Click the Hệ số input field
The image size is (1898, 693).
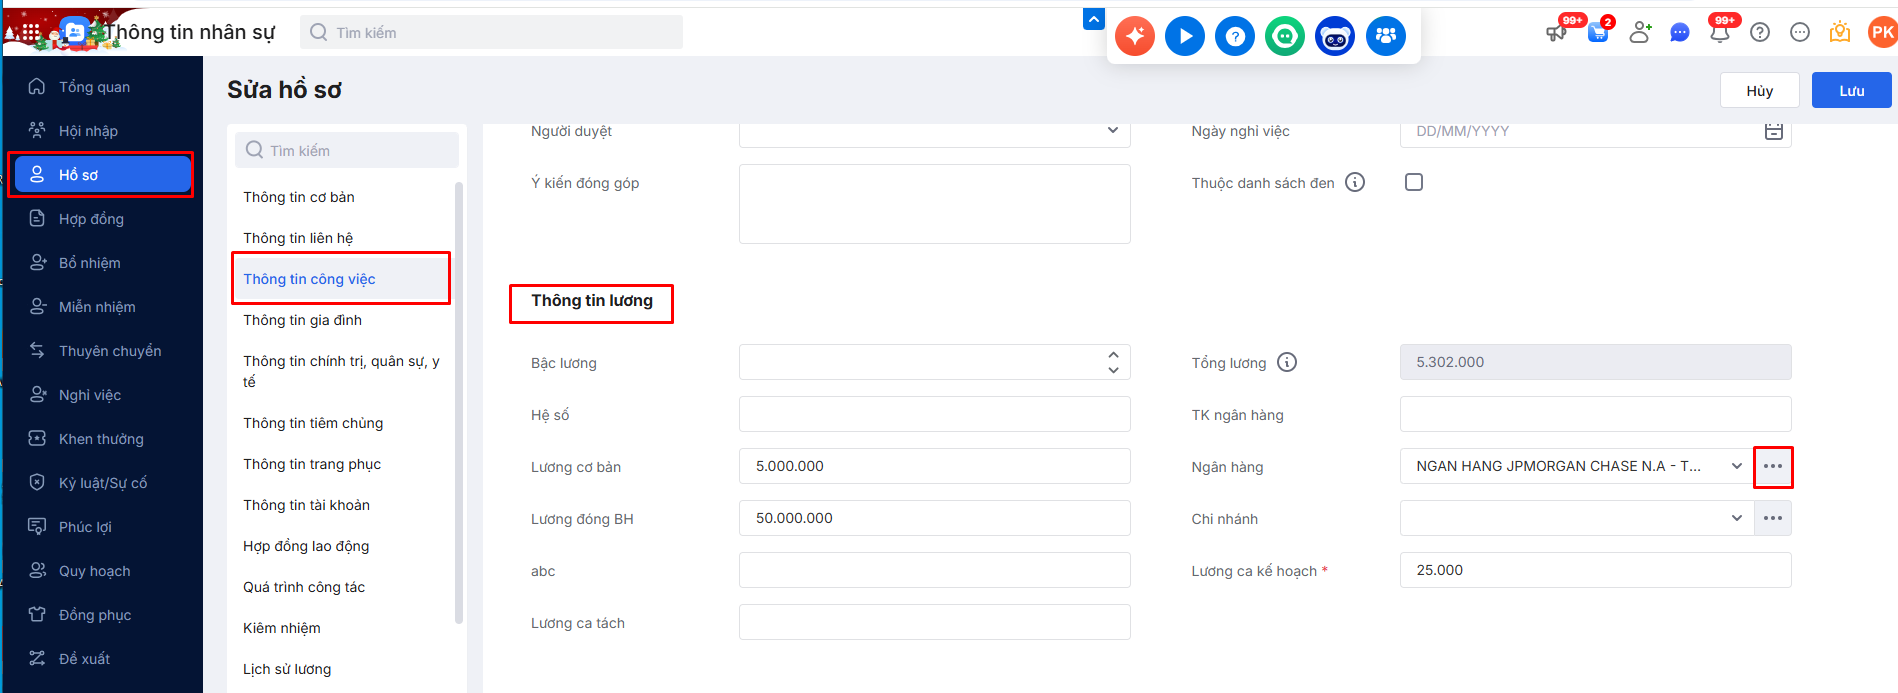click(x=935, y=414)
